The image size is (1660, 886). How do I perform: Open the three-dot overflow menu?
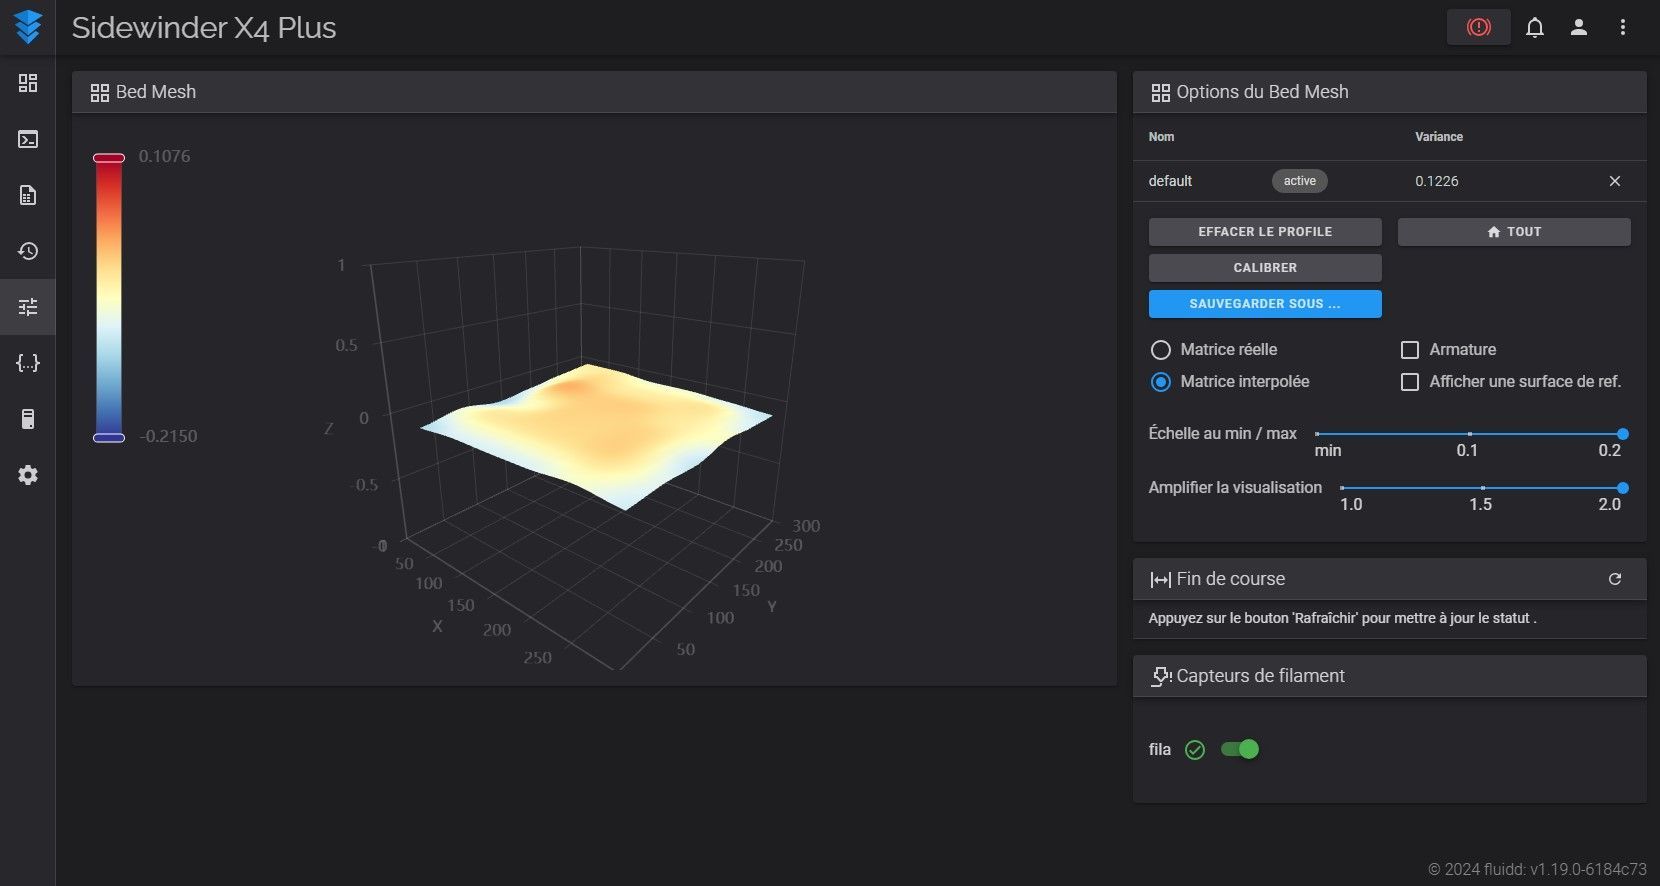tap(1623, 27)
